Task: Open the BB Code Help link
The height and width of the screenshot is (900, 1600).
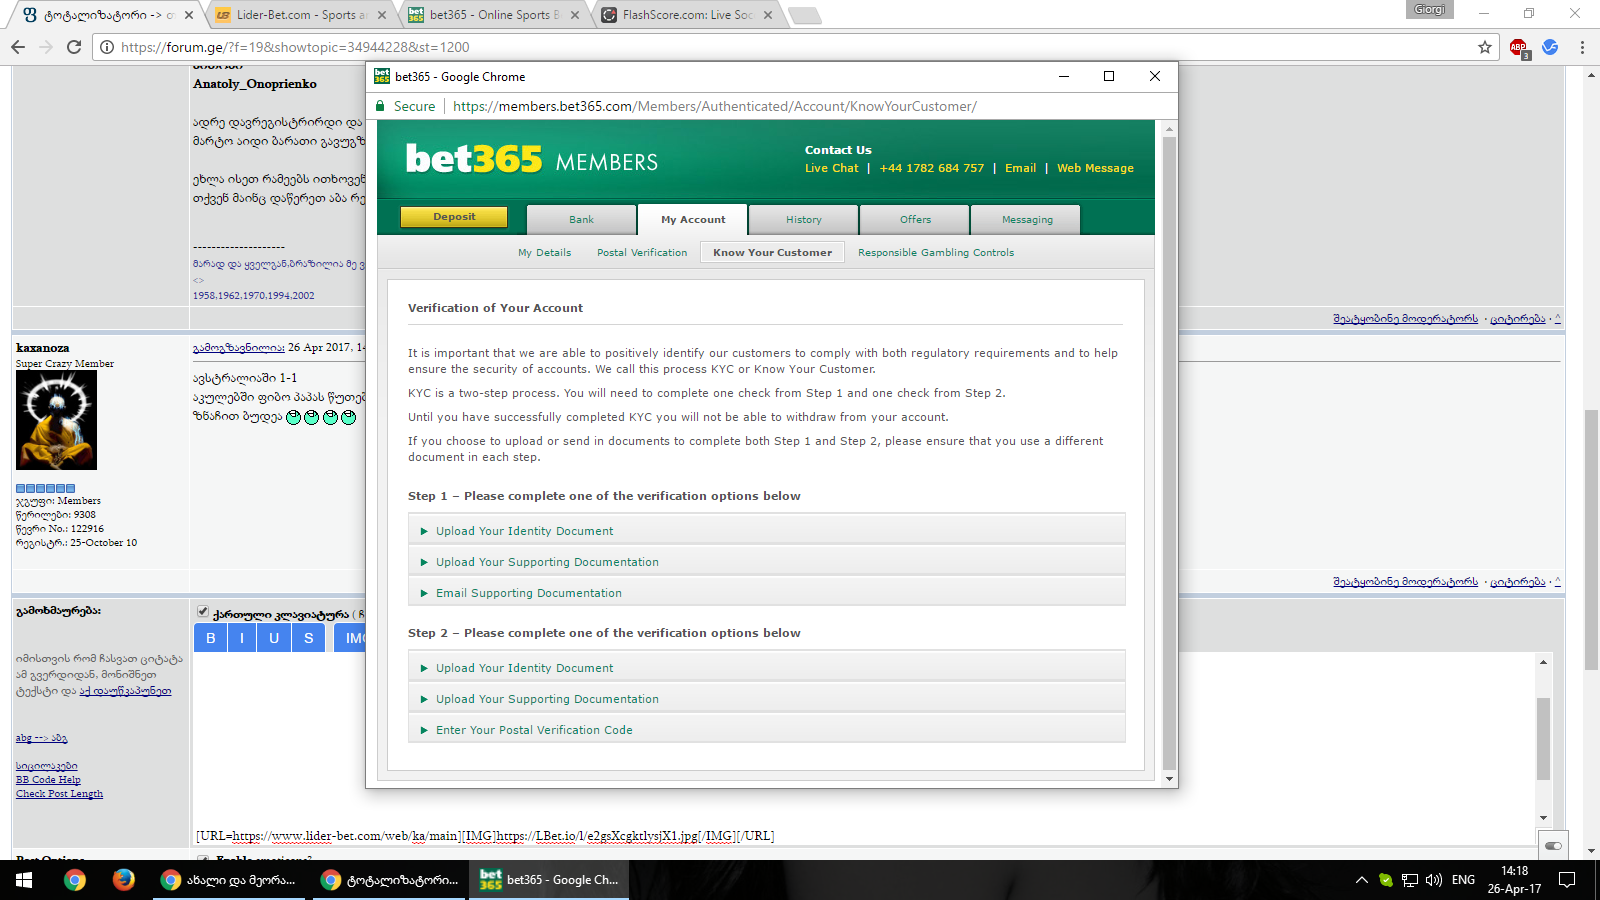Action: [48, 780]
